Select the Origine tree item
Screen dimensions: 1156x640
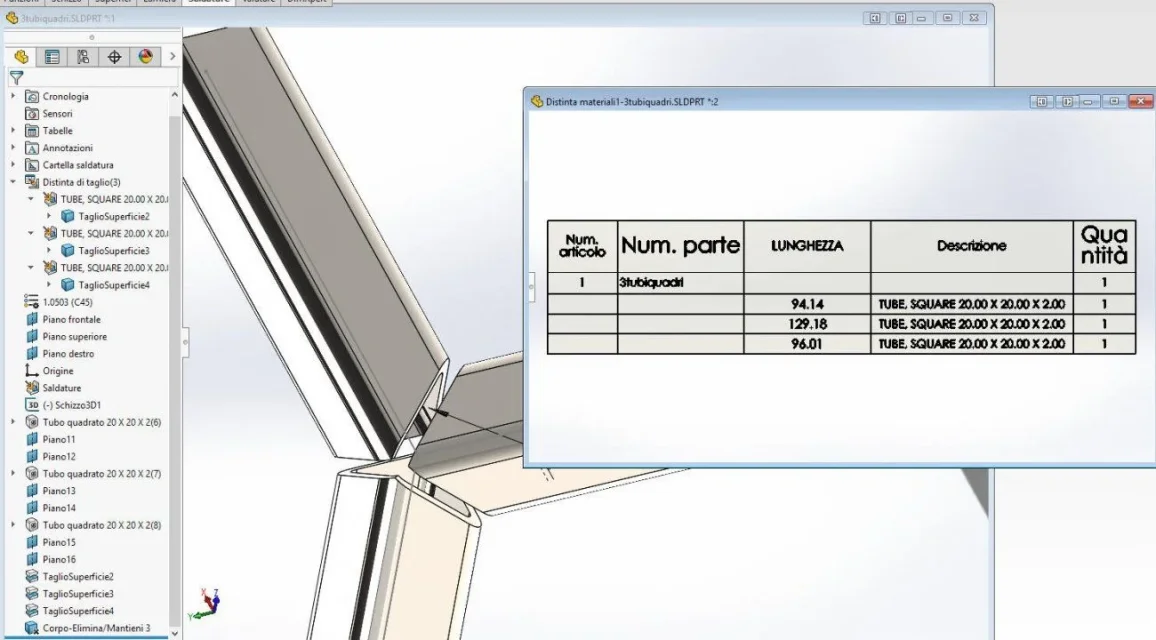click(x=58, y=371)
